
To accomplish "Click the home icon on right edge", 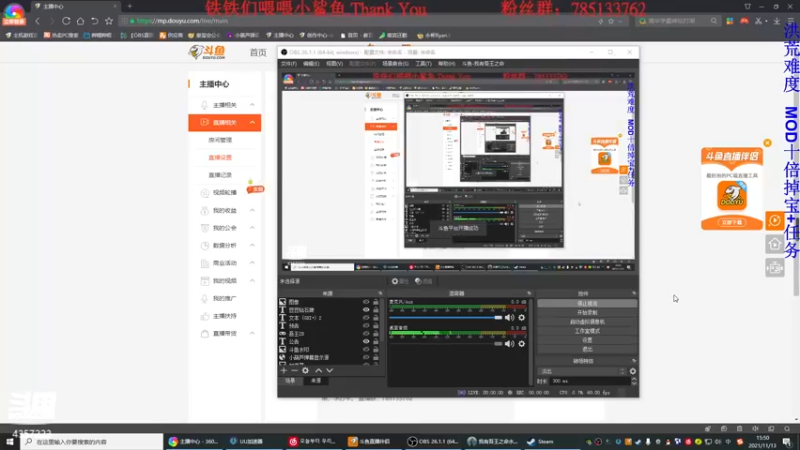I will (774, 244).
